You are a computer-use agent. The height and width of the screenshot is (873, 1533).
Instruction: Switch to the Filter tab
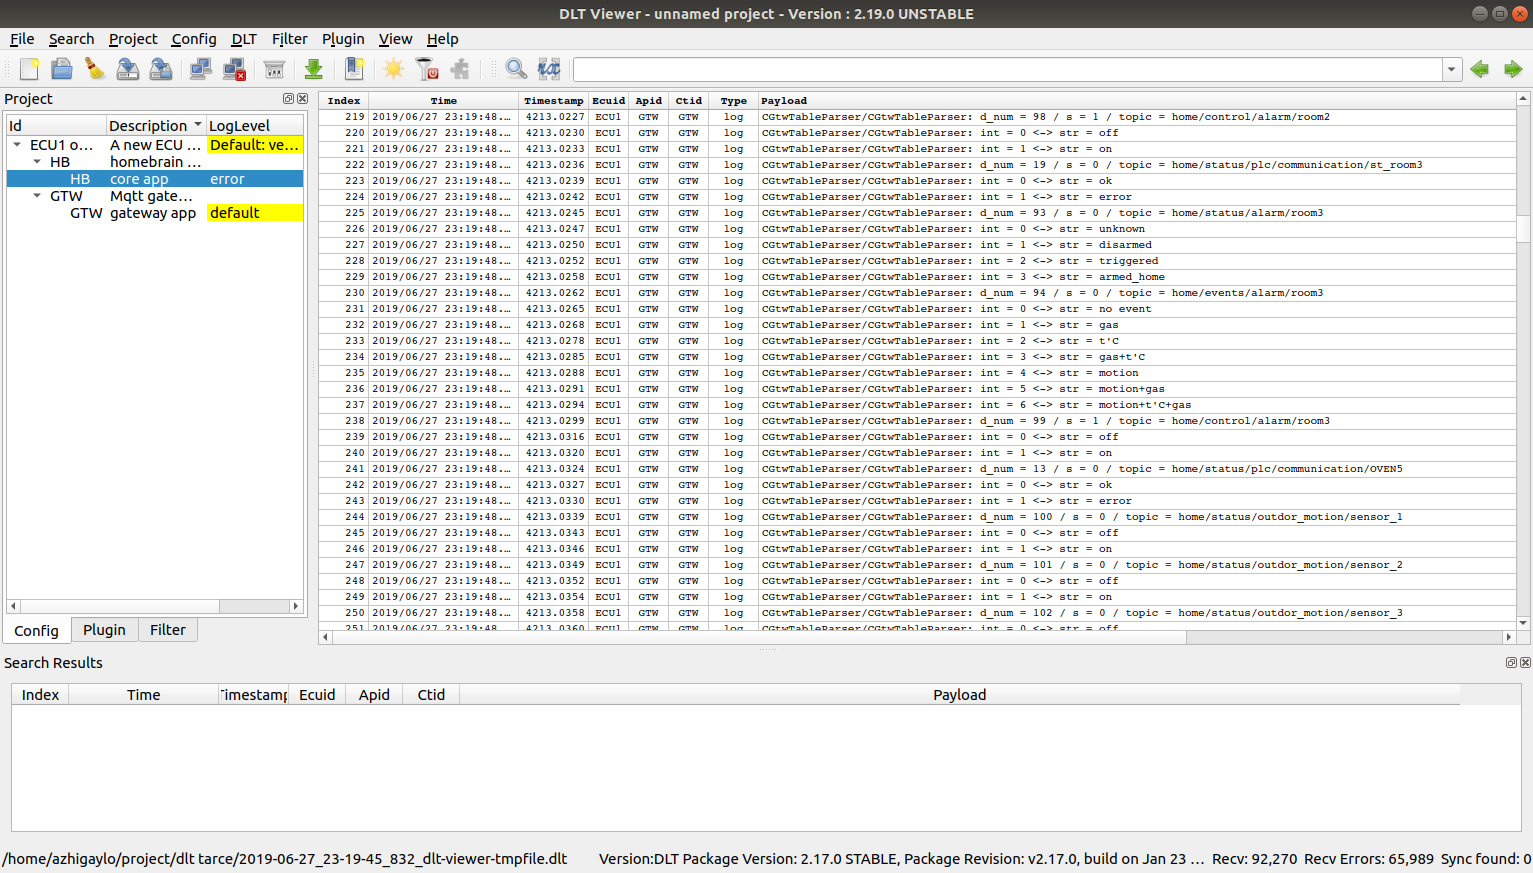(168, 630)
